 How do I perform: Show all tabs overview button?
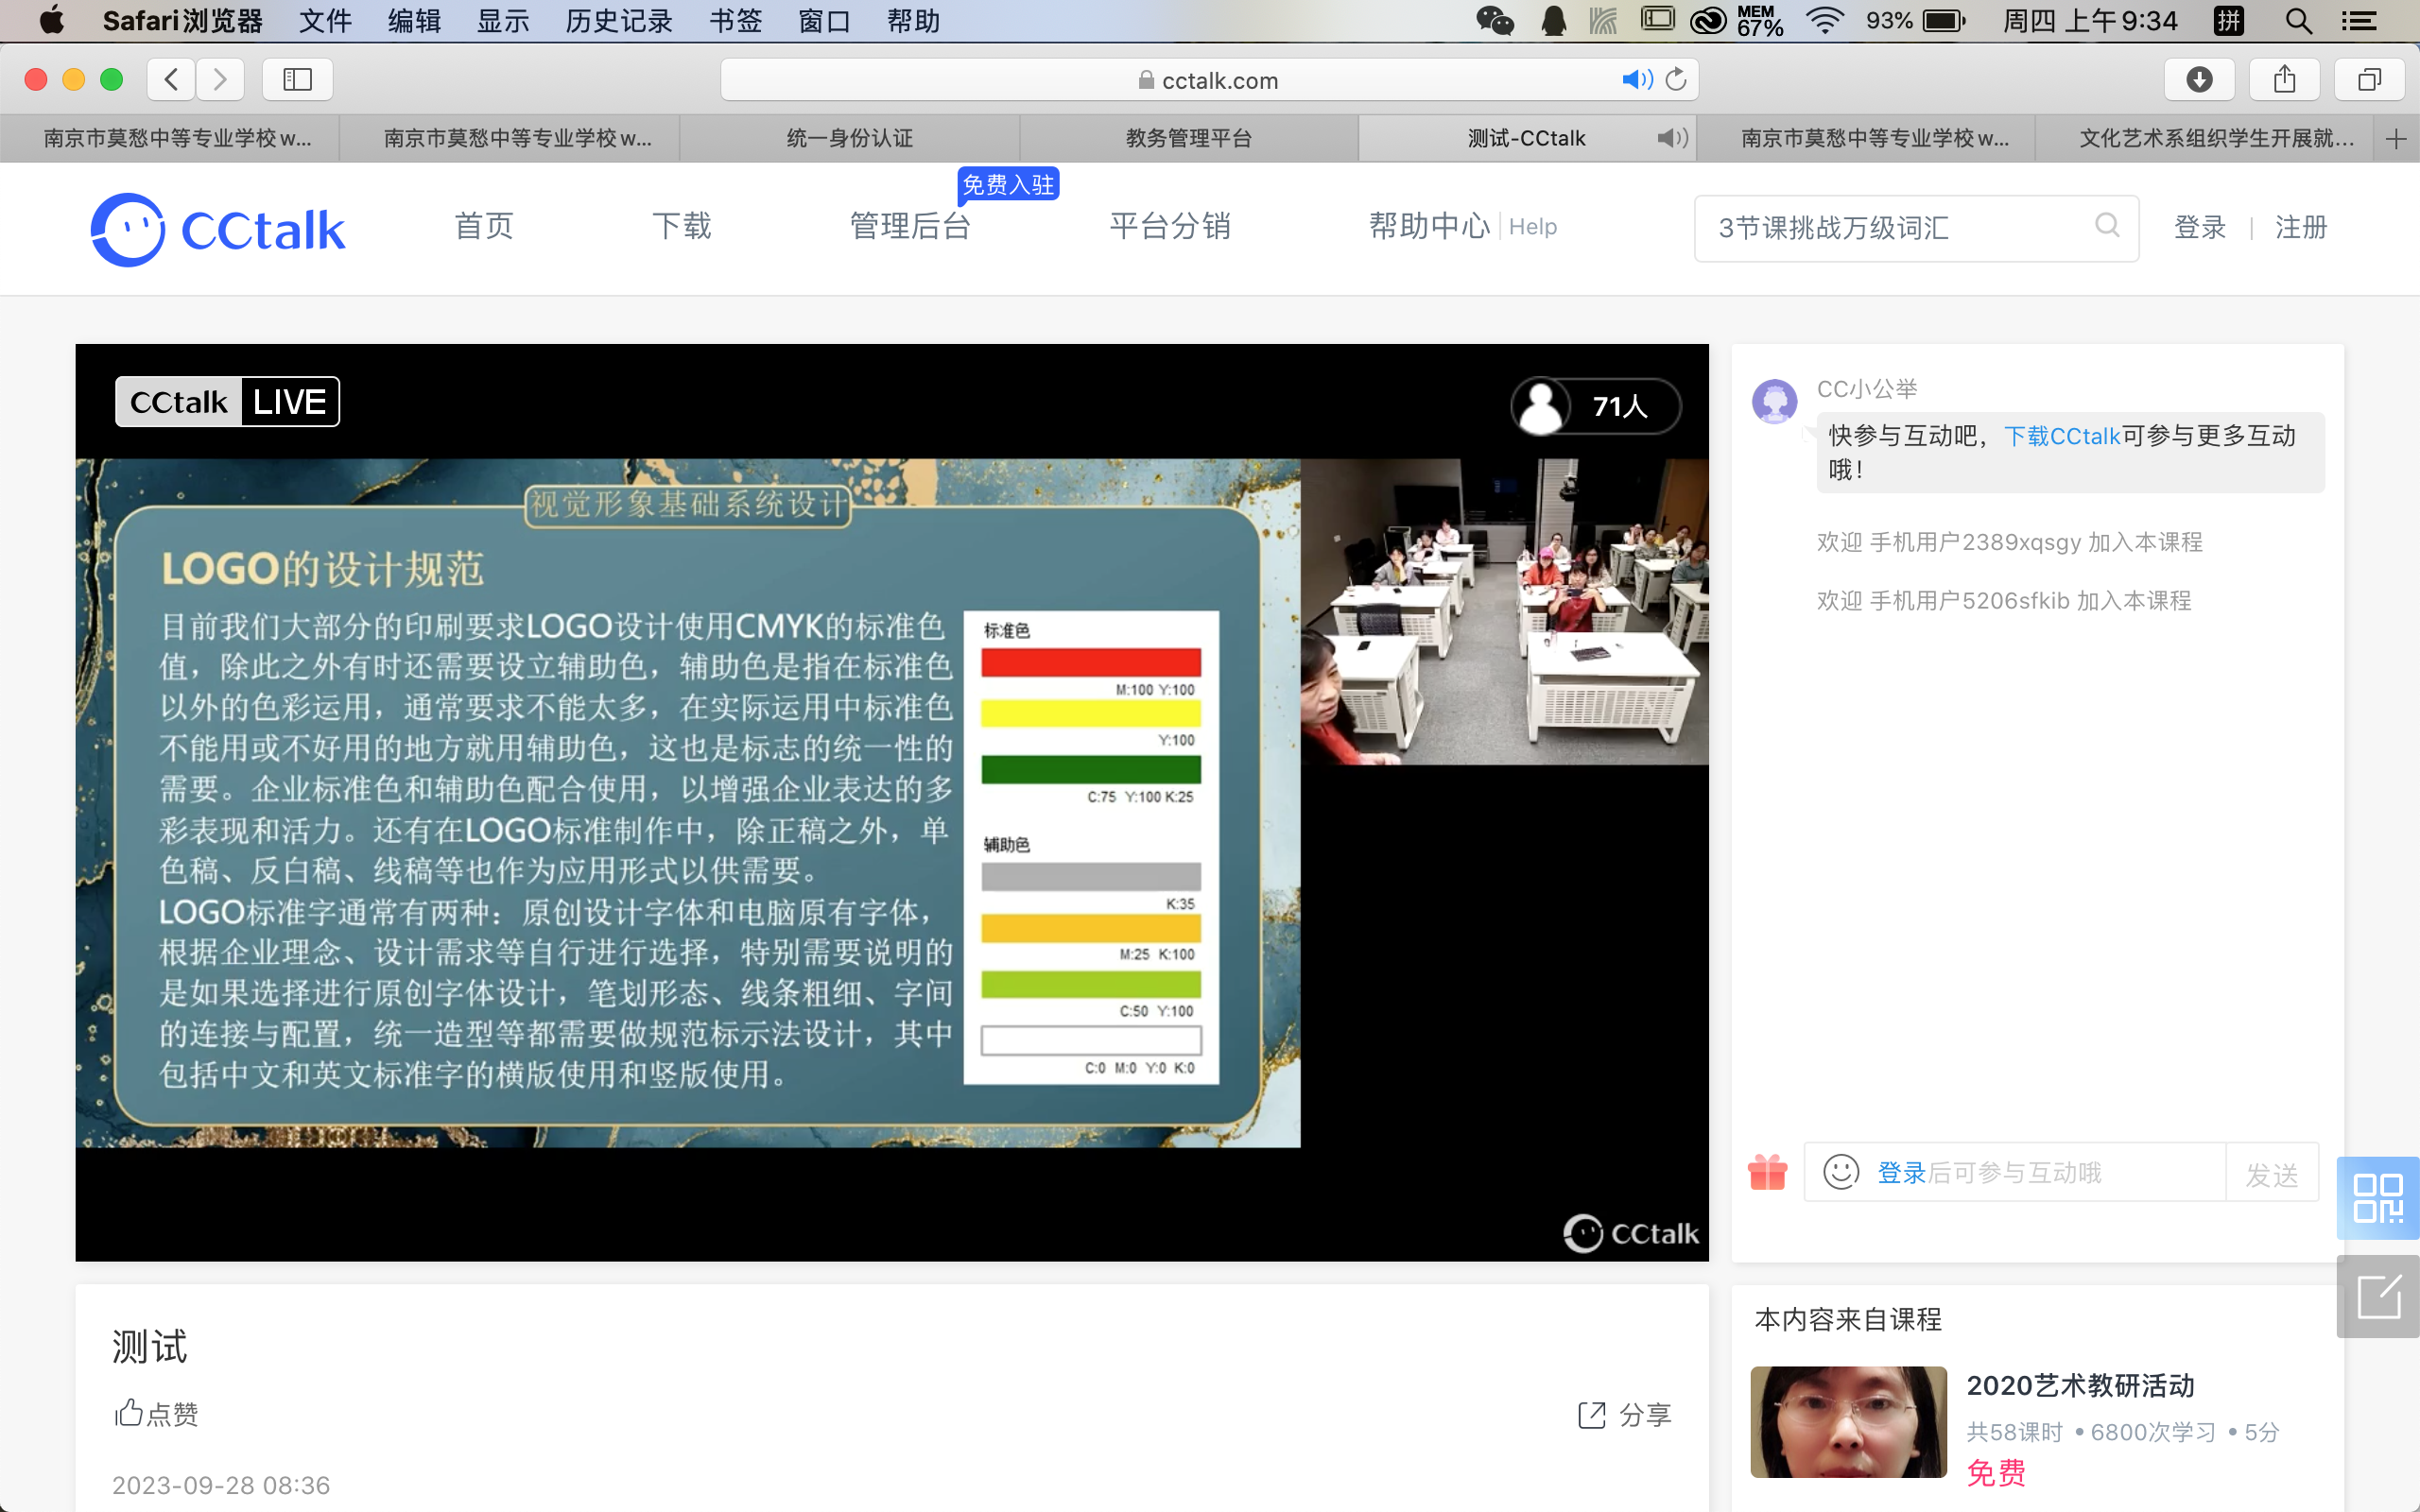[2369, 79]
